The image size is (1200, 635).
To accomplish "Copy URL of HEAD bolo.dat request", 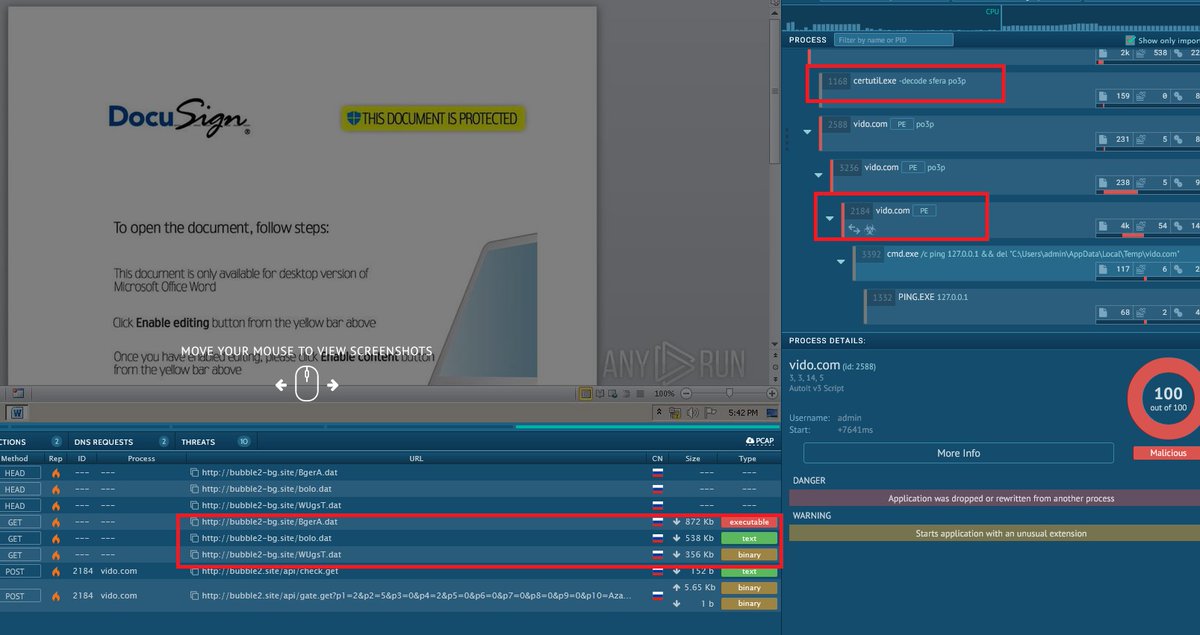I will click(x=195, y=489).
